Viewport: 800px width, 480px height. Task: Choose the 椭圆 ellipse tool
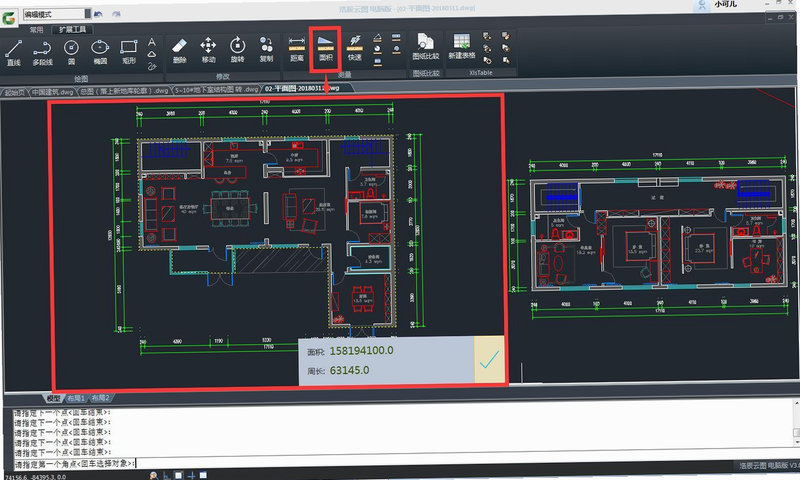click(x=100, y=53)
